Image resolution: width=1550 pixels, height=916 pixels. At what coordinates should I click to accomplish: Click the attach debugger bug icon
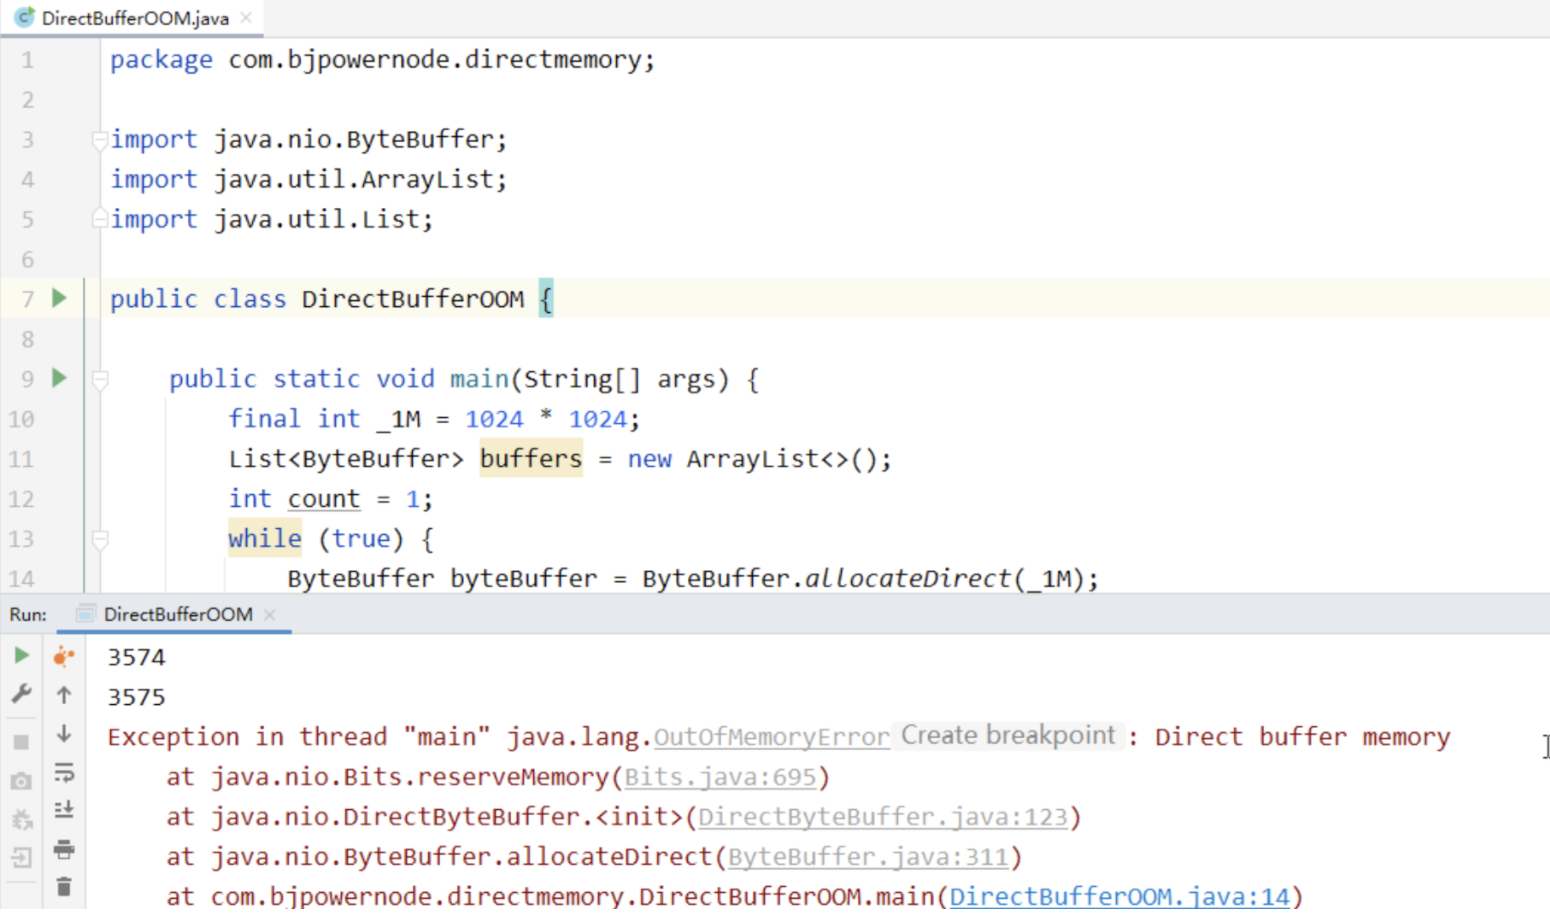tap(21, 820)
